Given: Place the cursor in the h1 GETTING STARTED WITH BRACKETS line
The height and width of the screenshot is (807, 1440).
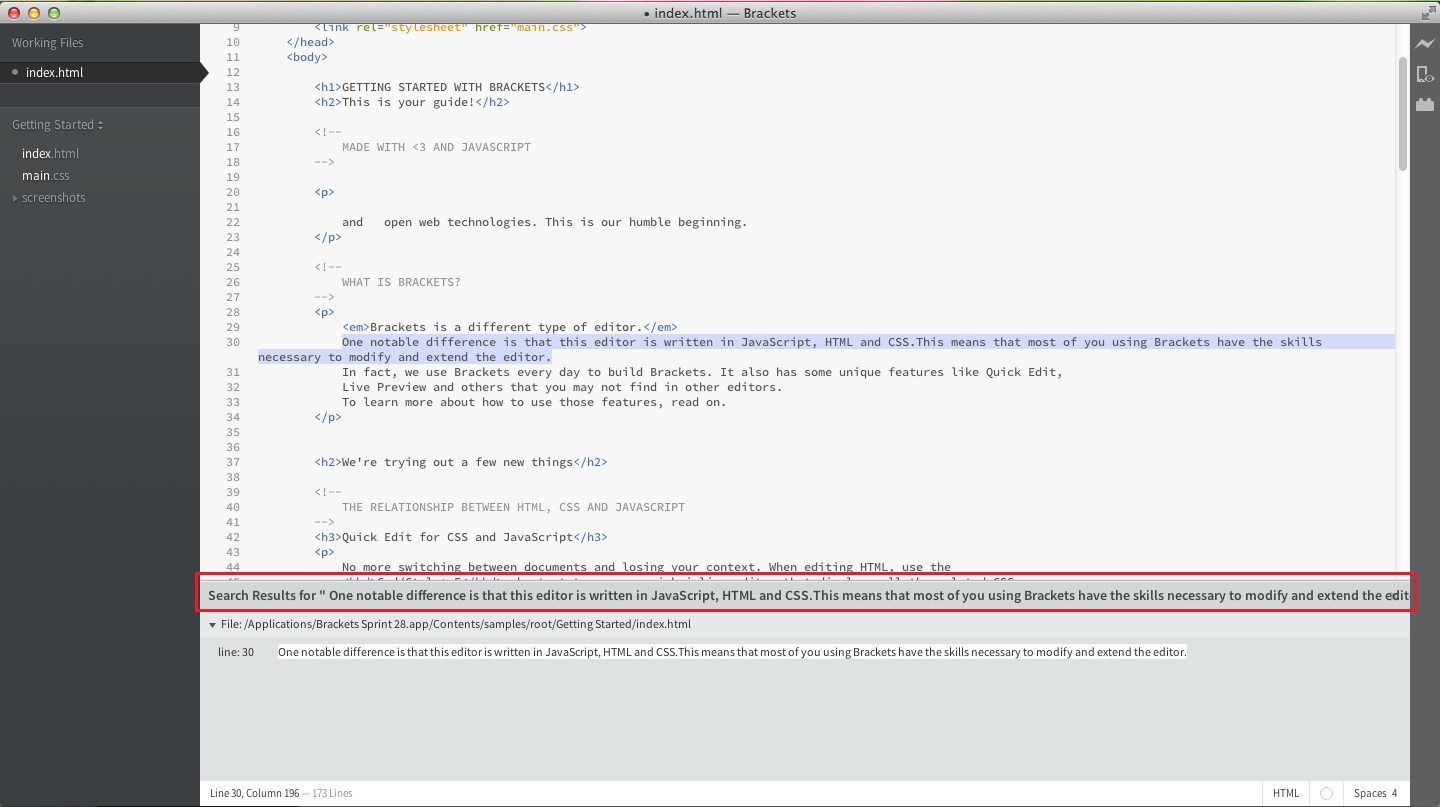Looking at the screenshot, I should [447, 87].
